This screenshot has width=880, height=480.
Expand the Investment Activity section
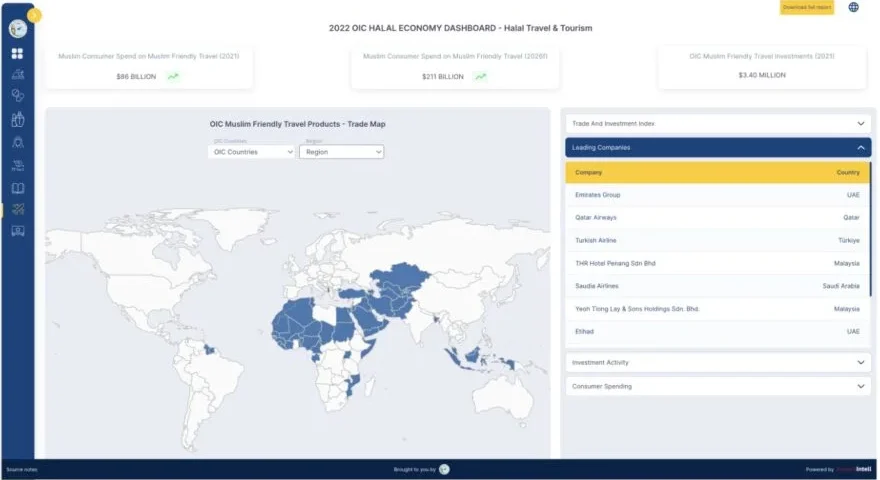click(718, 363)
